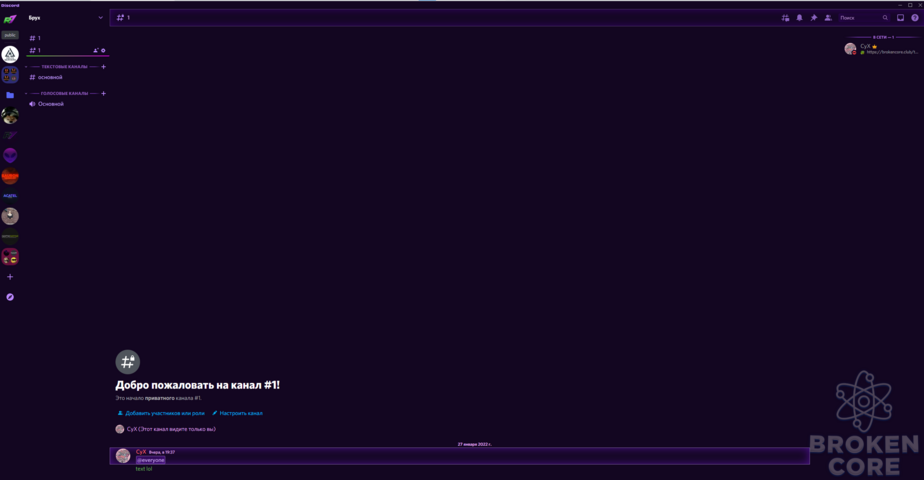Click the red CyX username in the message
The height and width of the screenshot is (480, 924).
click(x=141, y=452)
